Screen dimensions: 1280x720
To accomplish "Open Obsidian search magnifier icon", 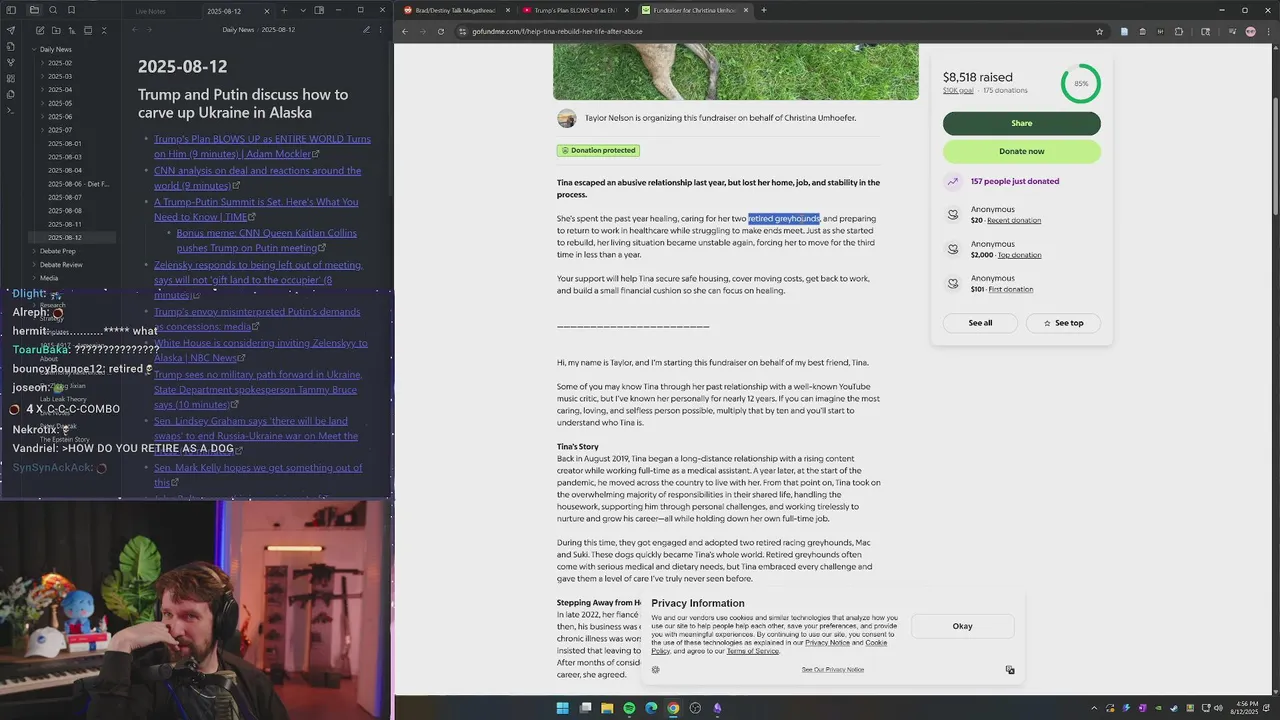I will coord(53,10).
